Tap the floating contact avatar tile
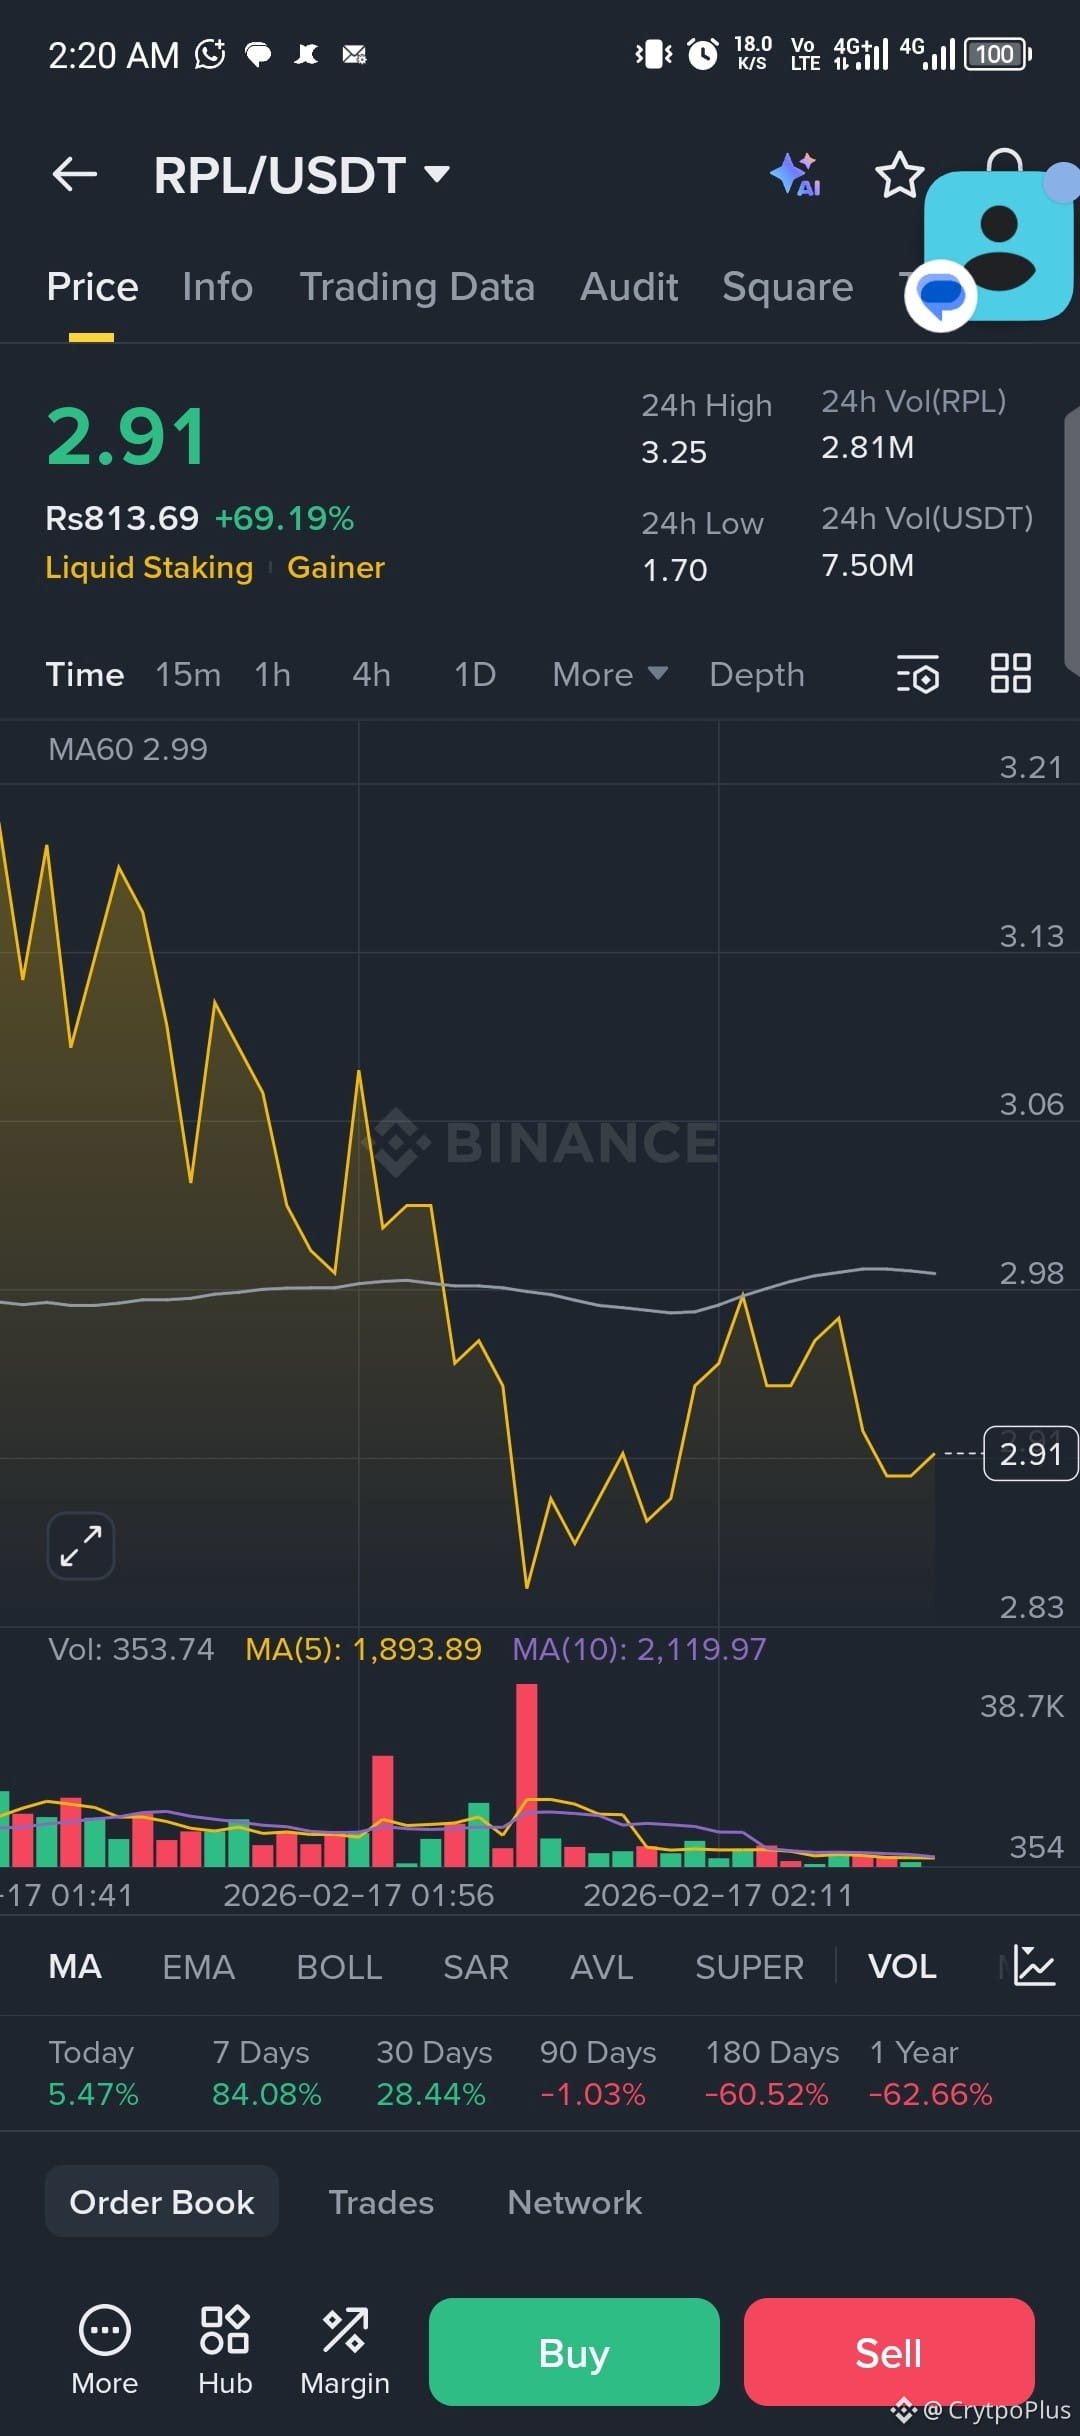 pyautogui.click(x=1000, y=245)
